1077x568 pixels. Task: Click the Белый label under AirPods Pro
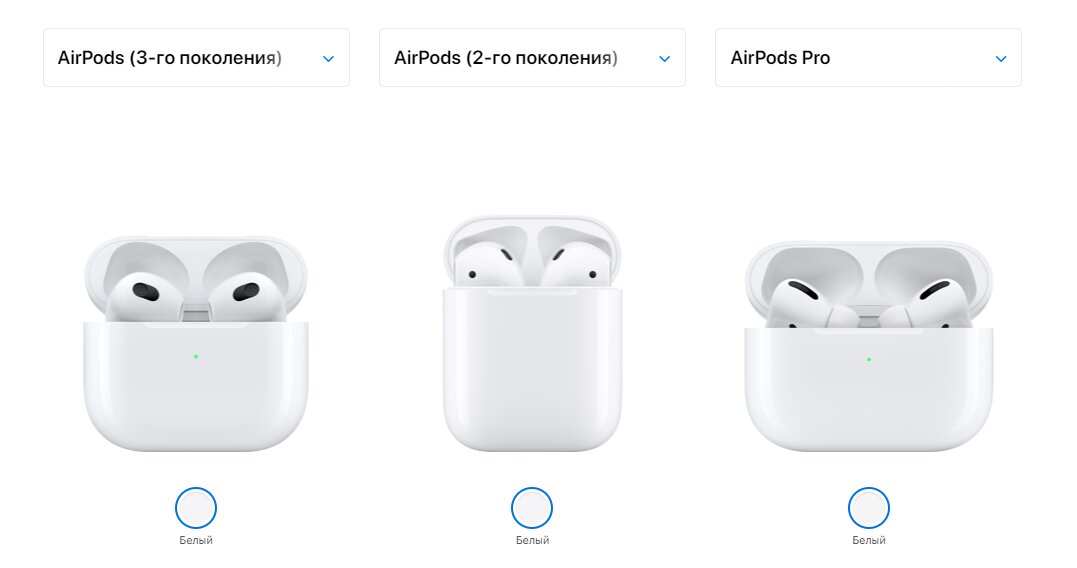[x=869, y=541]
